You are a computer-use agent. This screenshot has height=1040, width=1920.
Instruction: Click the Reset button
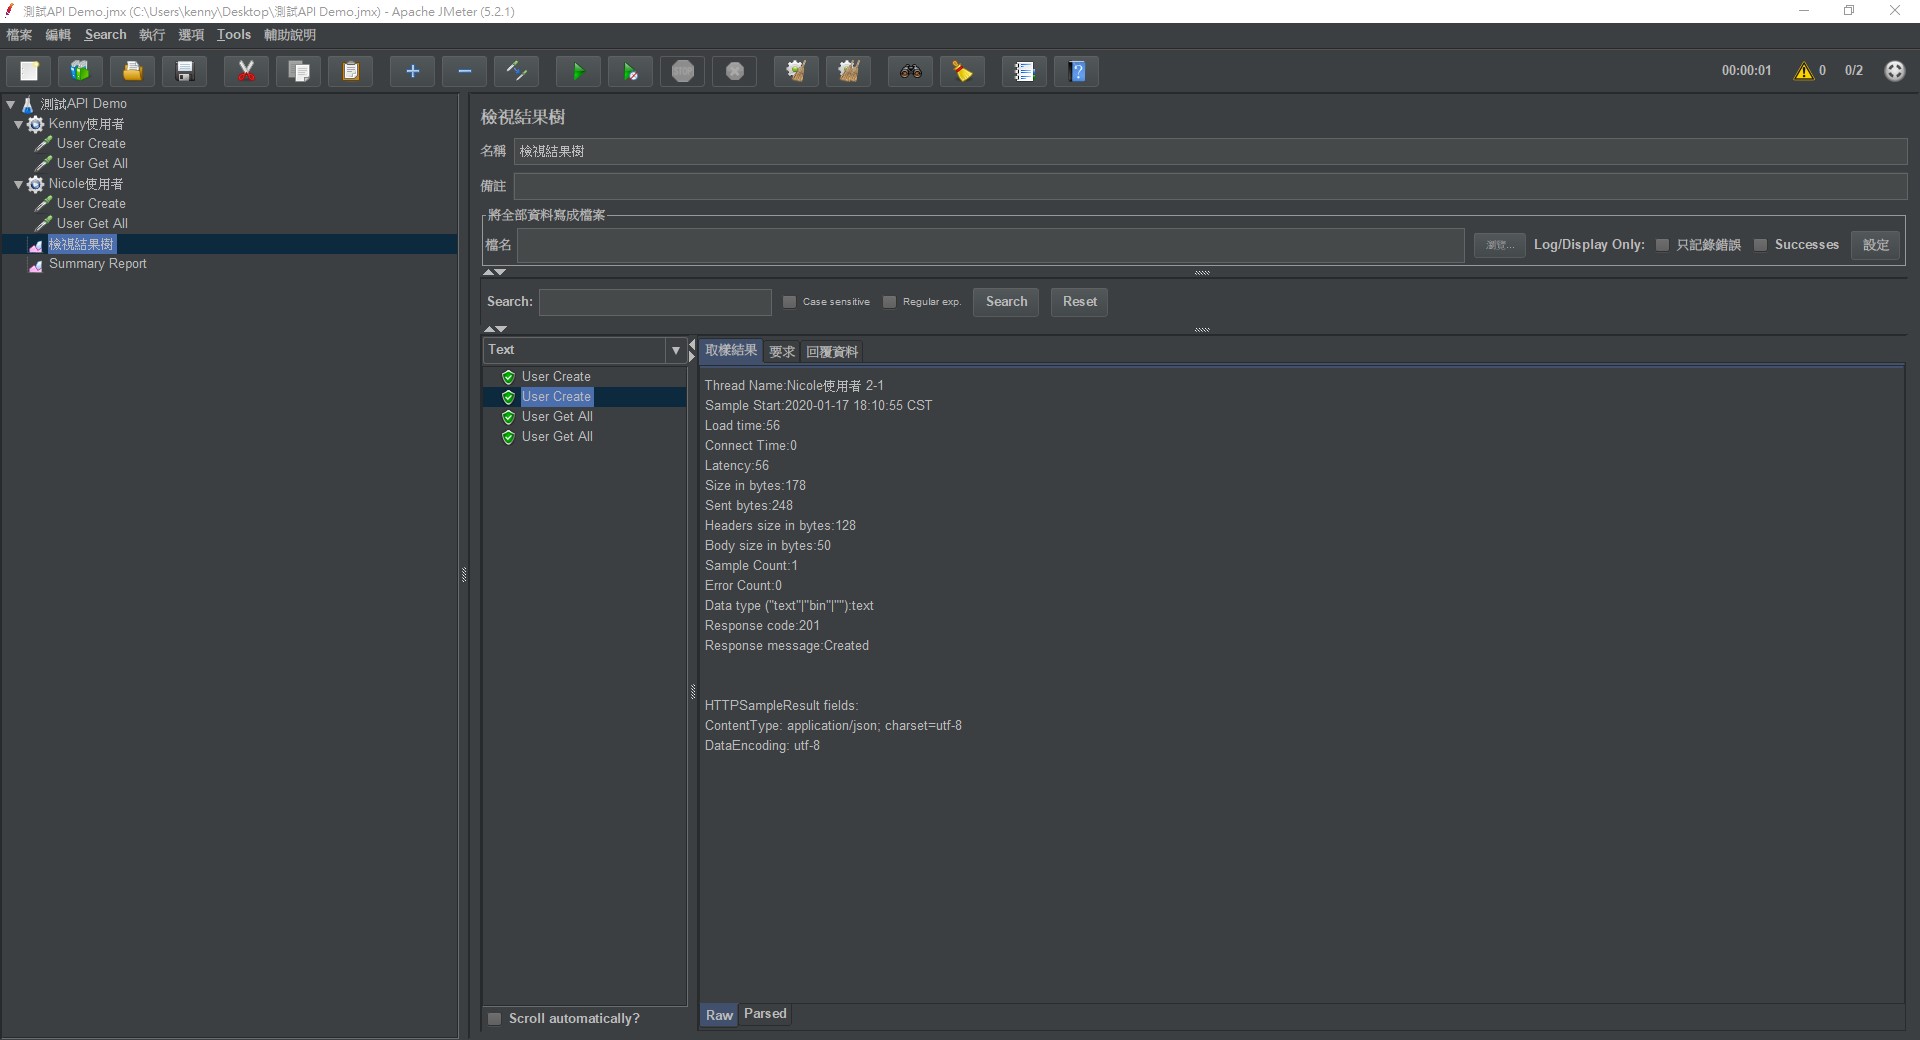(1079, 302)
